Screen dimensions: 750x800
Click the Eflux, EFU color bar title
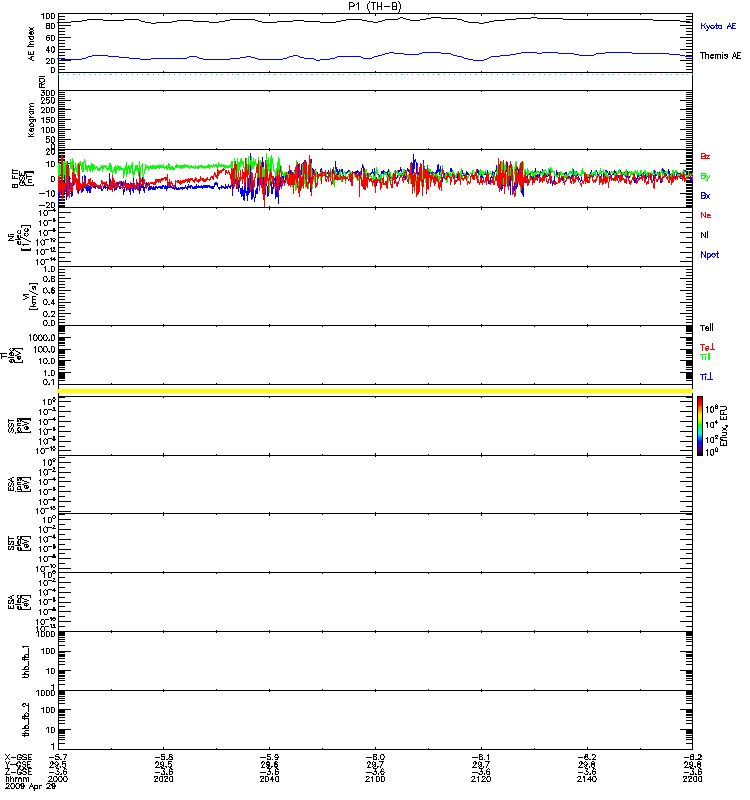[x=724, y=426]
